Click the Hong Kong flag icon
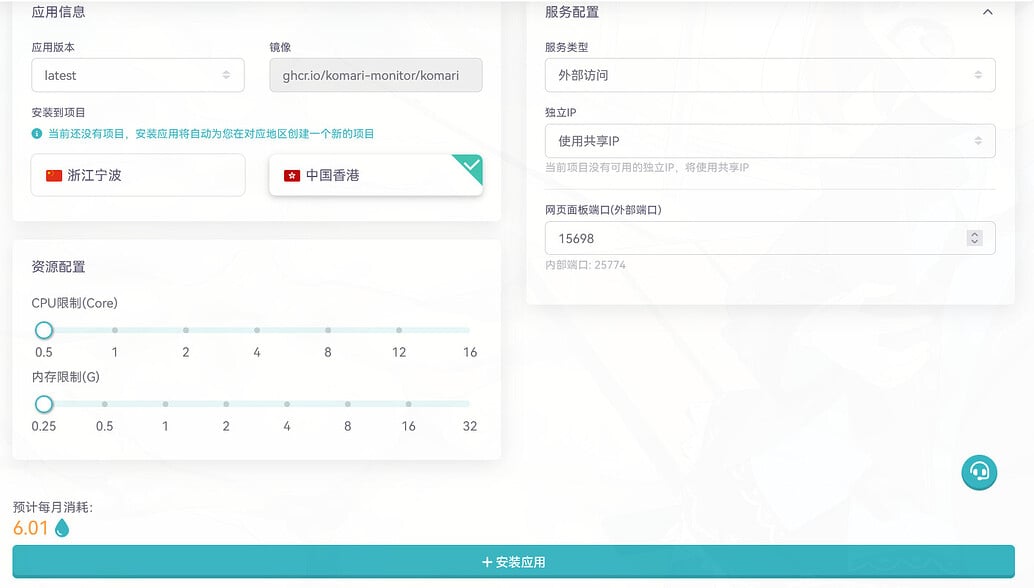The height and width of the screenshot is (588, 1034). (x=292, y=175)
